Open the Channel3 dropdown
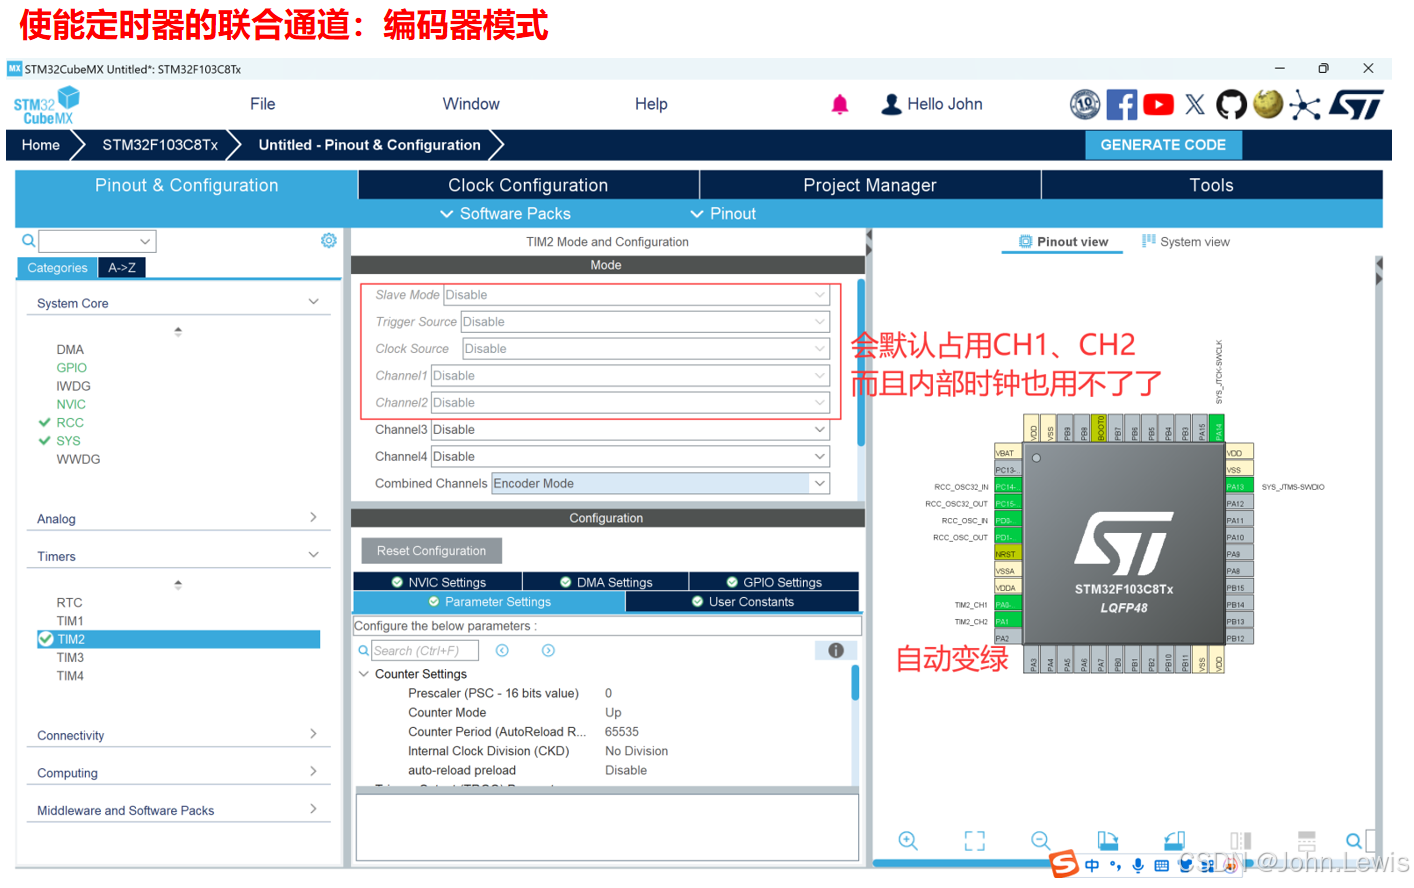 630,430
